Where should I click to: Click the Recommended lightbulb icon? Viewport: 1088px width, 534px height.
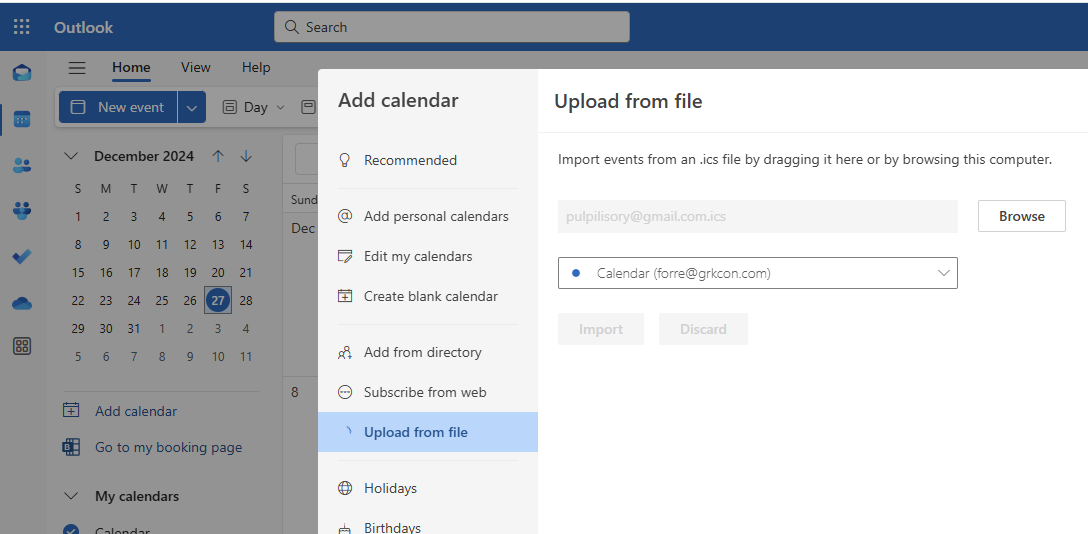[x=344, y=160]
